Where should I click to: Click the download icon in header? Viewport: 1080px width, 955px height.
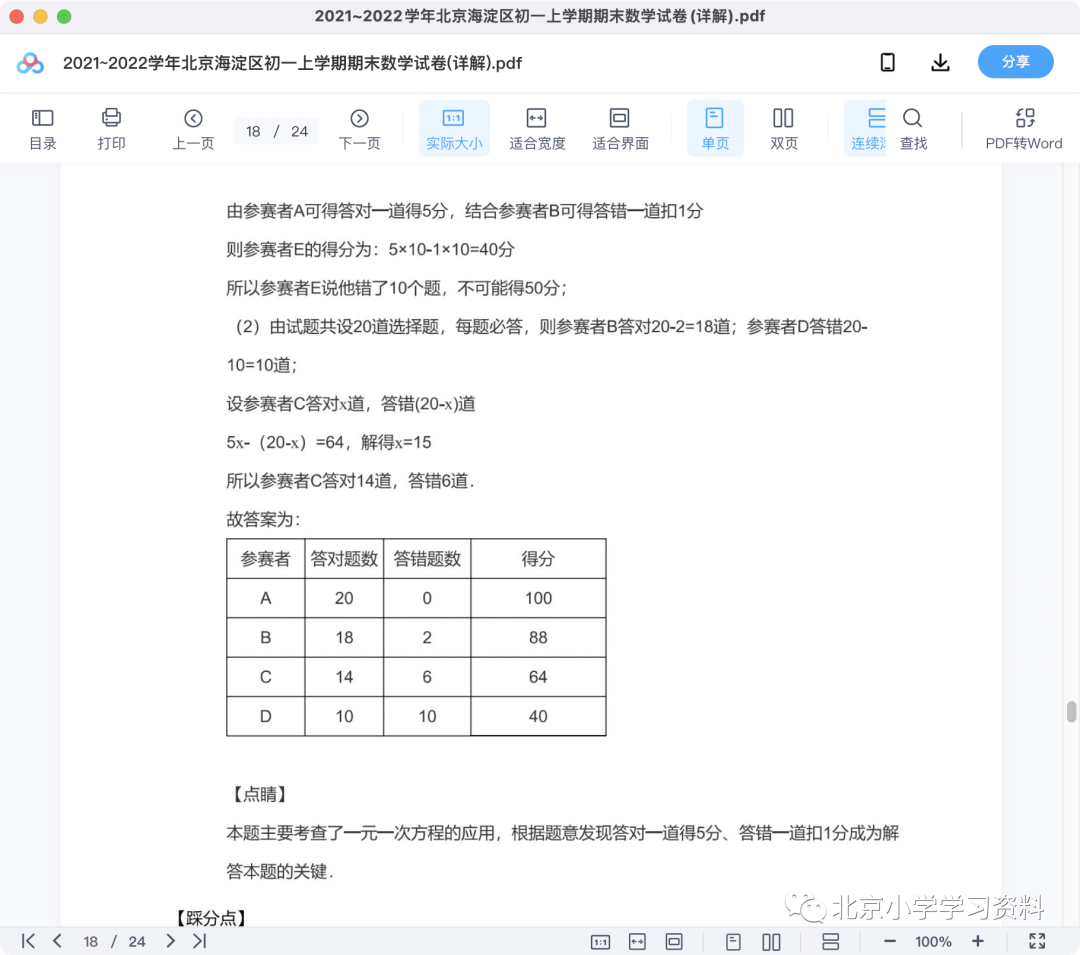940,63
